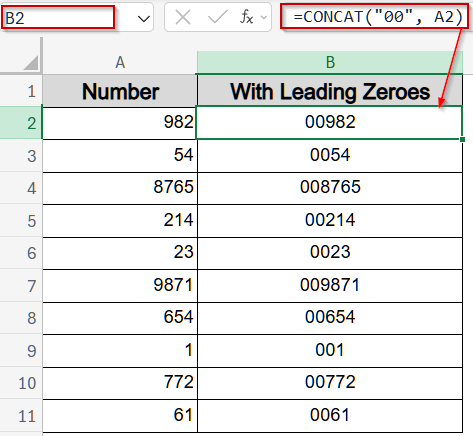
Task: Select column B header
Action: click(330, 62)
